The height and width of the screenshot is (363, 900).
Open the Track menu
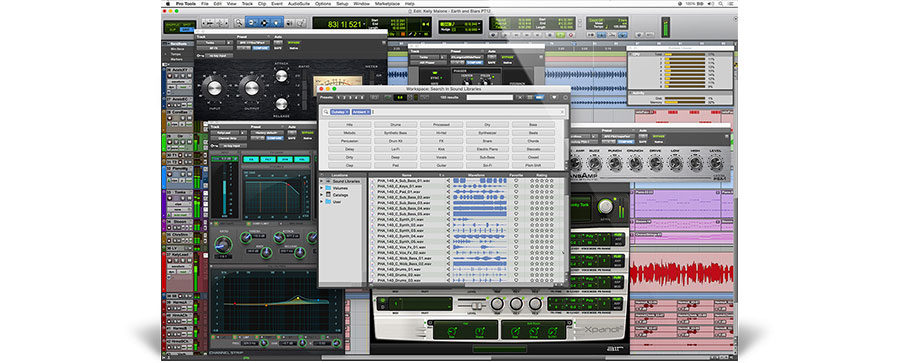(247, 3)
